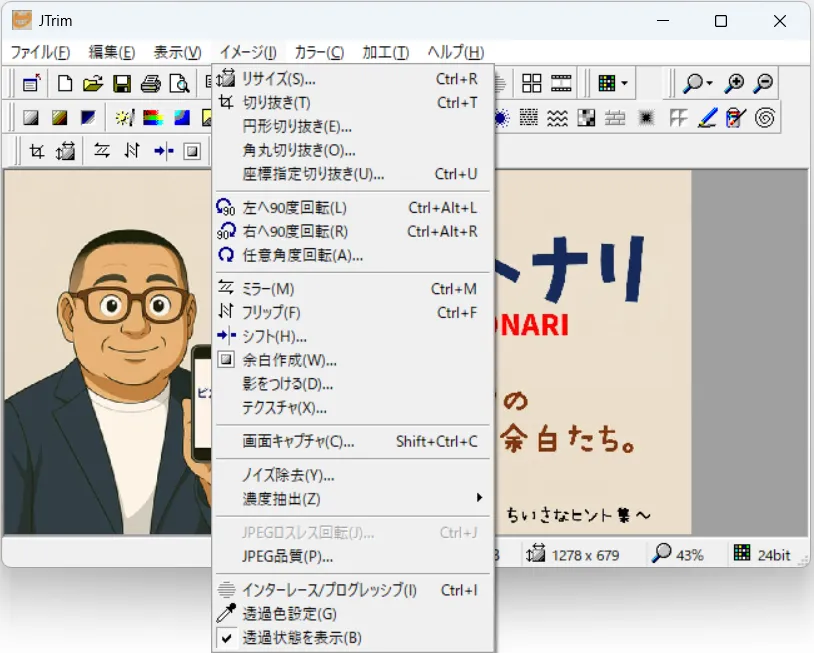Toggle 透過状態を表示(B) checked menu item
The image size is (814, 653).
pos(302,638)
